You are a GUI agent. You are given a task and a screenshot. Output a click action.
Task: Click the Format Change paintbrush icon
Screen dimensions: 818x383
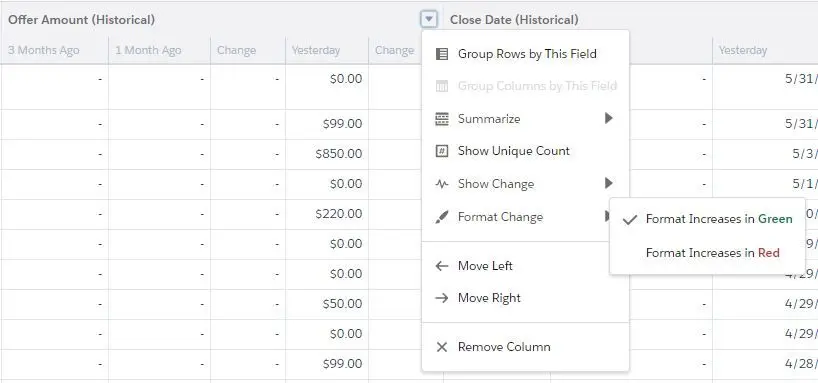tap(442, 217)
